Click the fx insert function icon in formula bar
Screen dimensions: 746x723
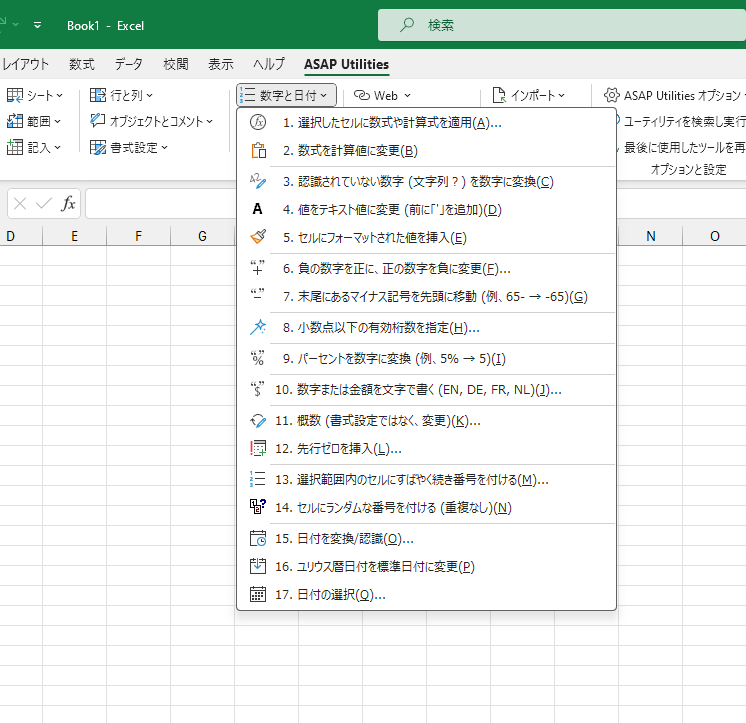[68, 204]
